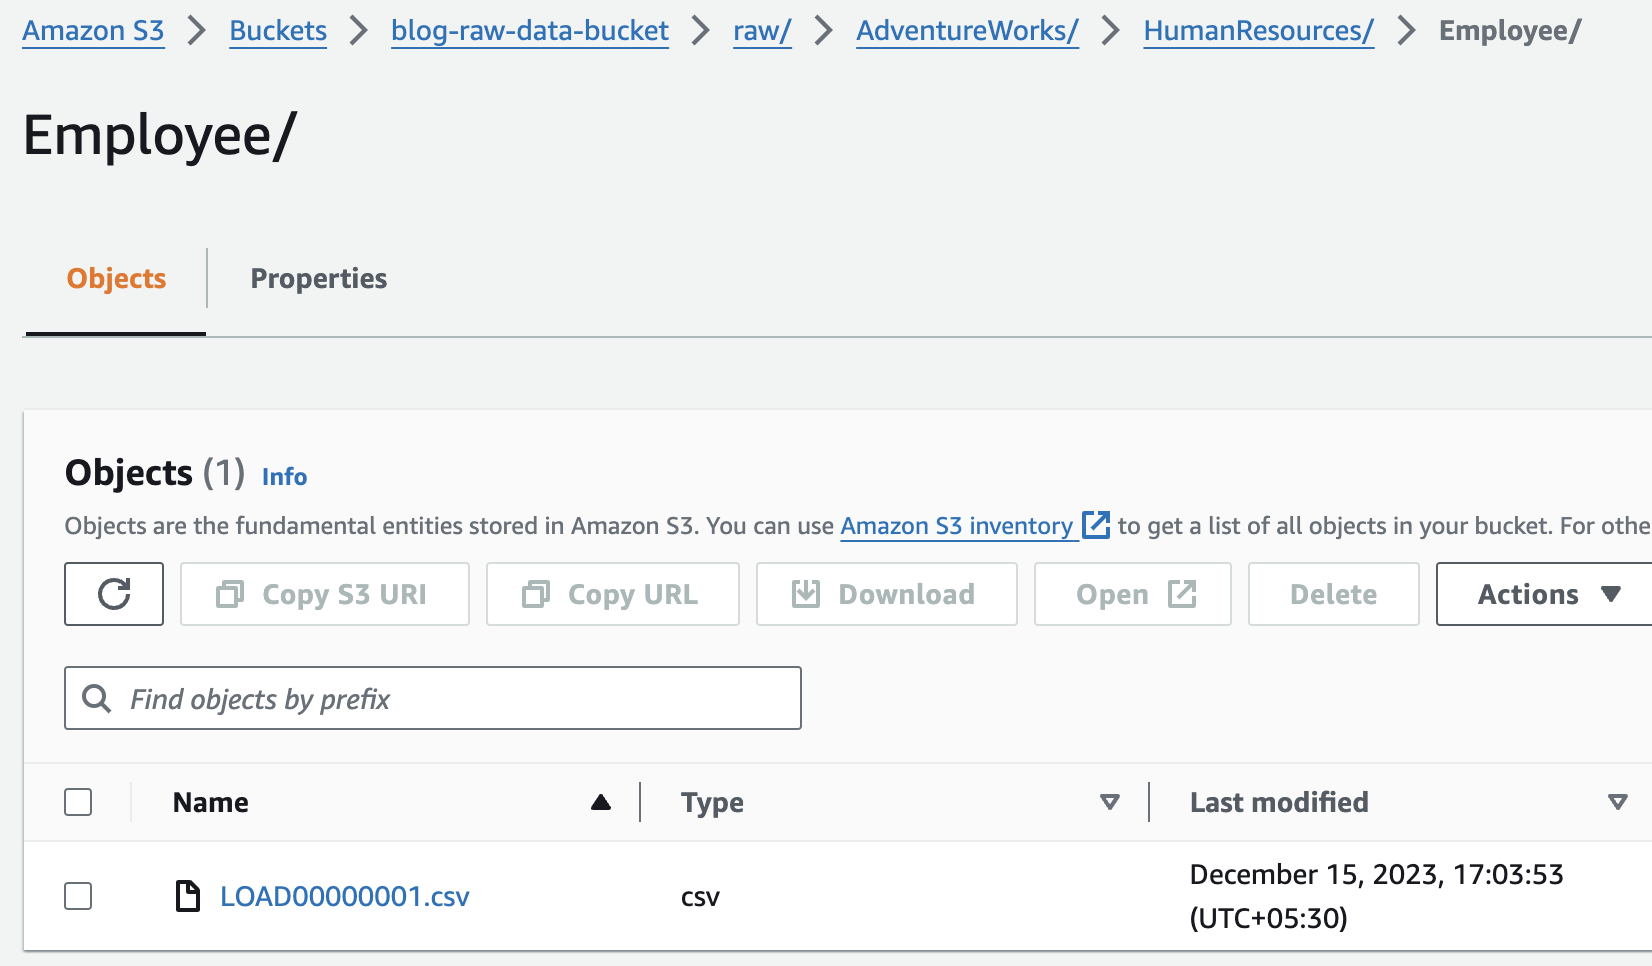Click the December 15, 2023 modified date

pyautogui.click(x=1377, y=896)
